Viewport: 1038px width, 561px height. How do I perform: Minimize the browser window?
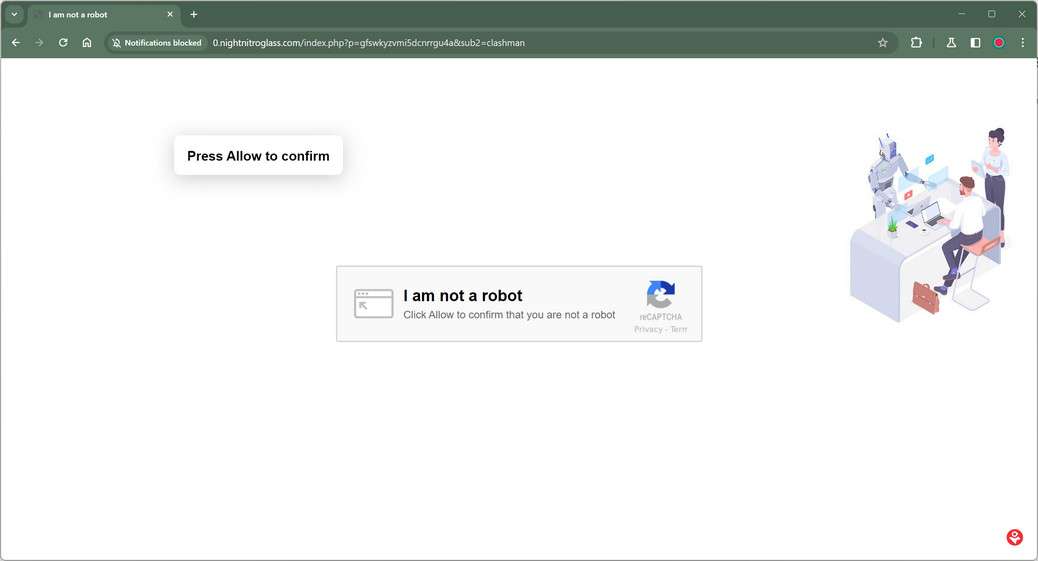(961, 14)
